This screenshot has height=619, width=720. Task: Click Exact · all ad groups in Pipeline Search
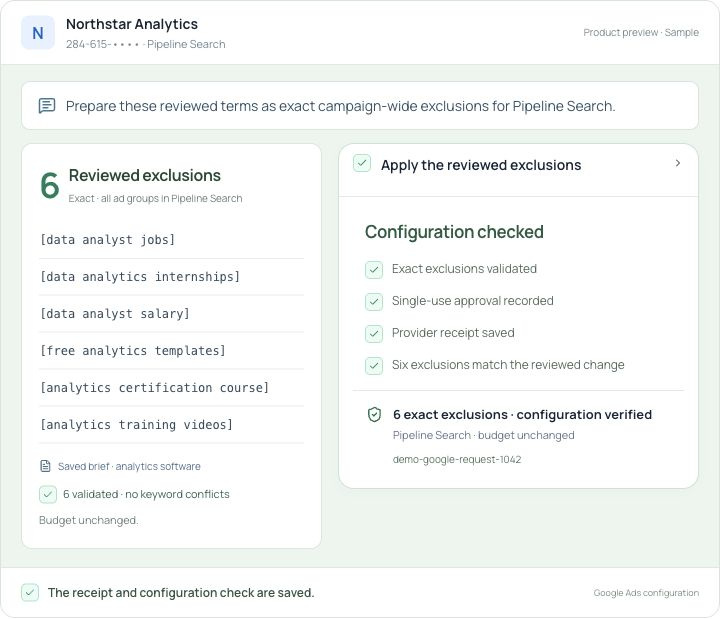click(x=155, y=198)
